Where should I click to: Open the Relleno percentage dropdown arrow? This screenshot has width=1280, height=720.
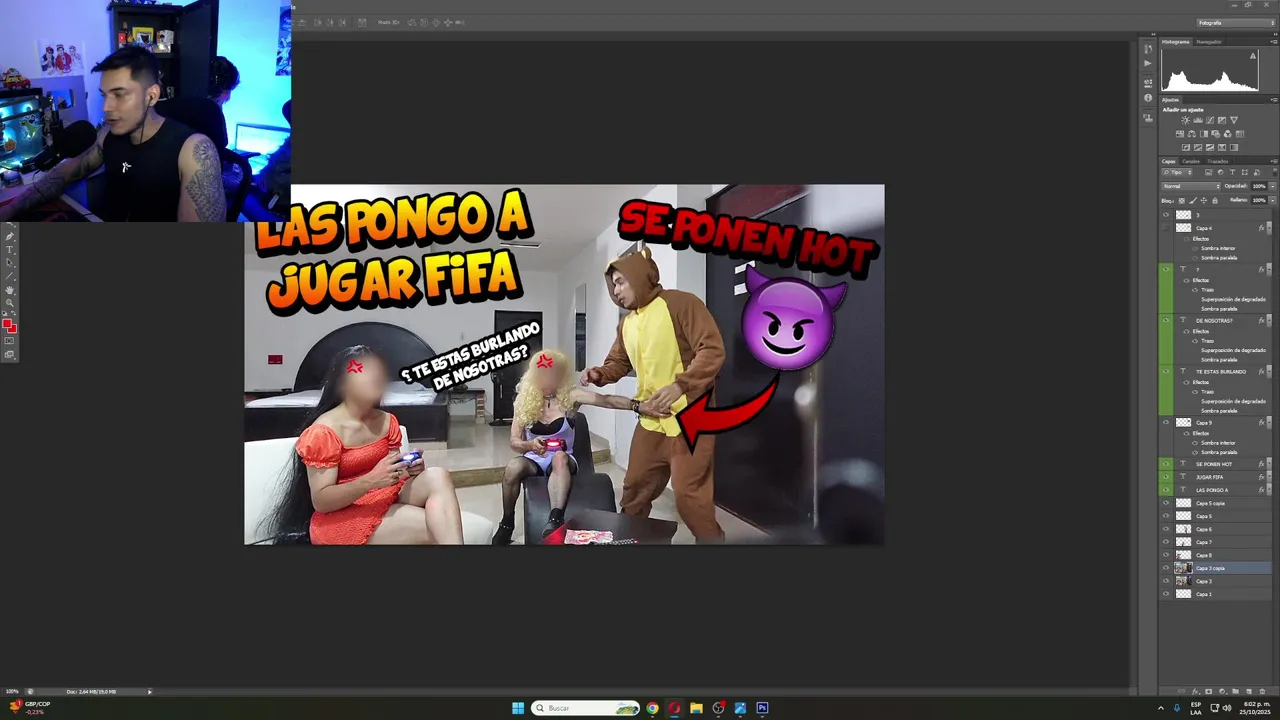tap(1273, 200)
